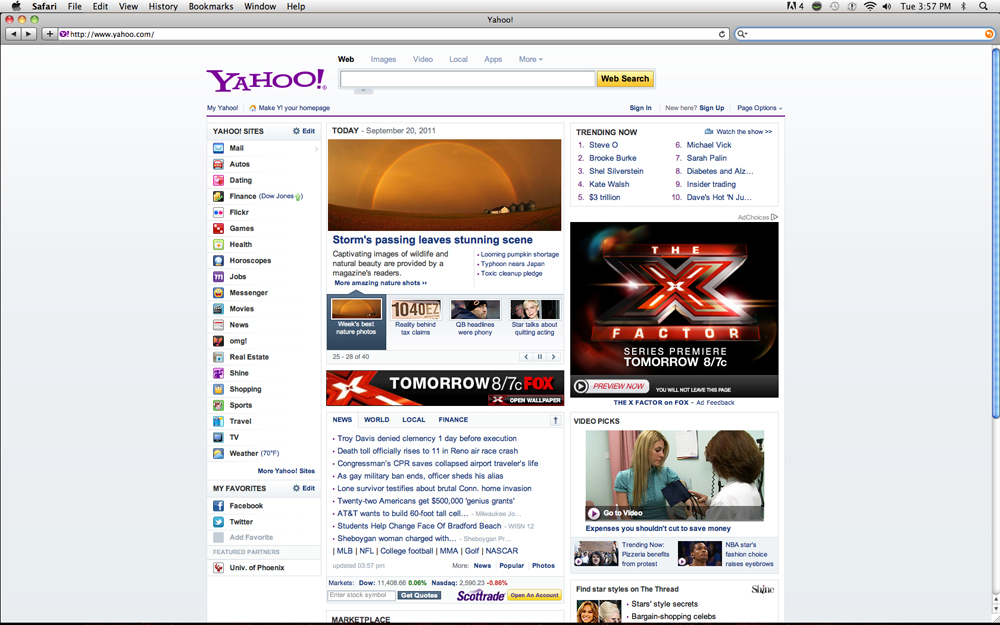The height and width of the screenshot is (625, 1000).
Task: Click Safari's reload page icon
Action: [x=722, y=34]
